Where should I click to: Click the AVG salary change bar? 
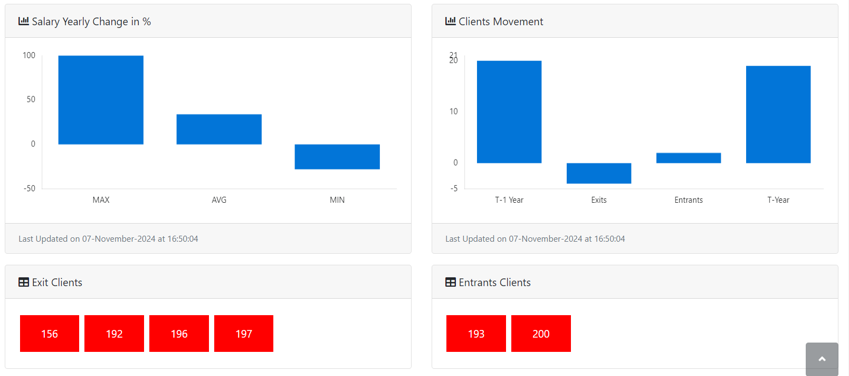point(219,129)
